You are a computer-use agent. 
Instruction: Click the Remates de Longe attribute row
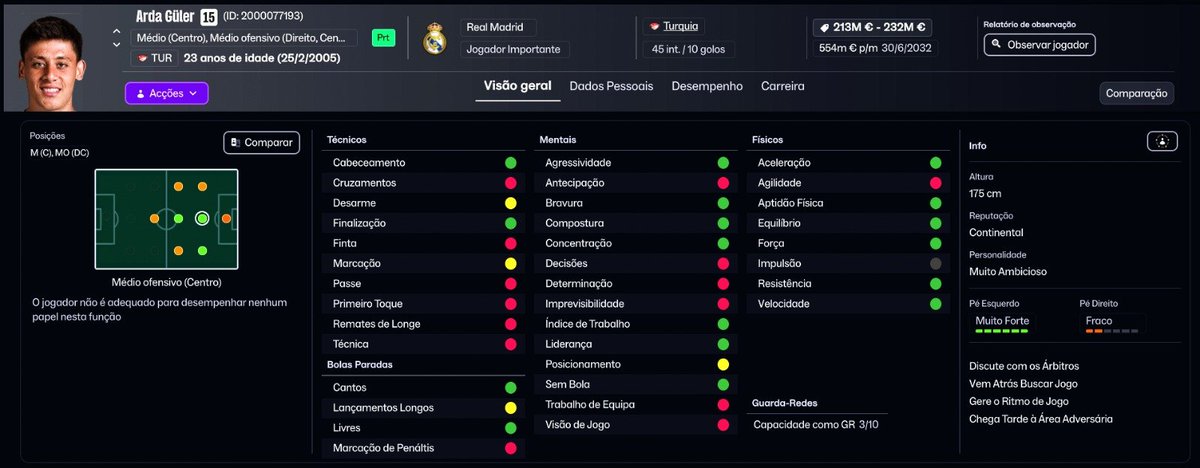pyautogui.click(x=423, y=324)
